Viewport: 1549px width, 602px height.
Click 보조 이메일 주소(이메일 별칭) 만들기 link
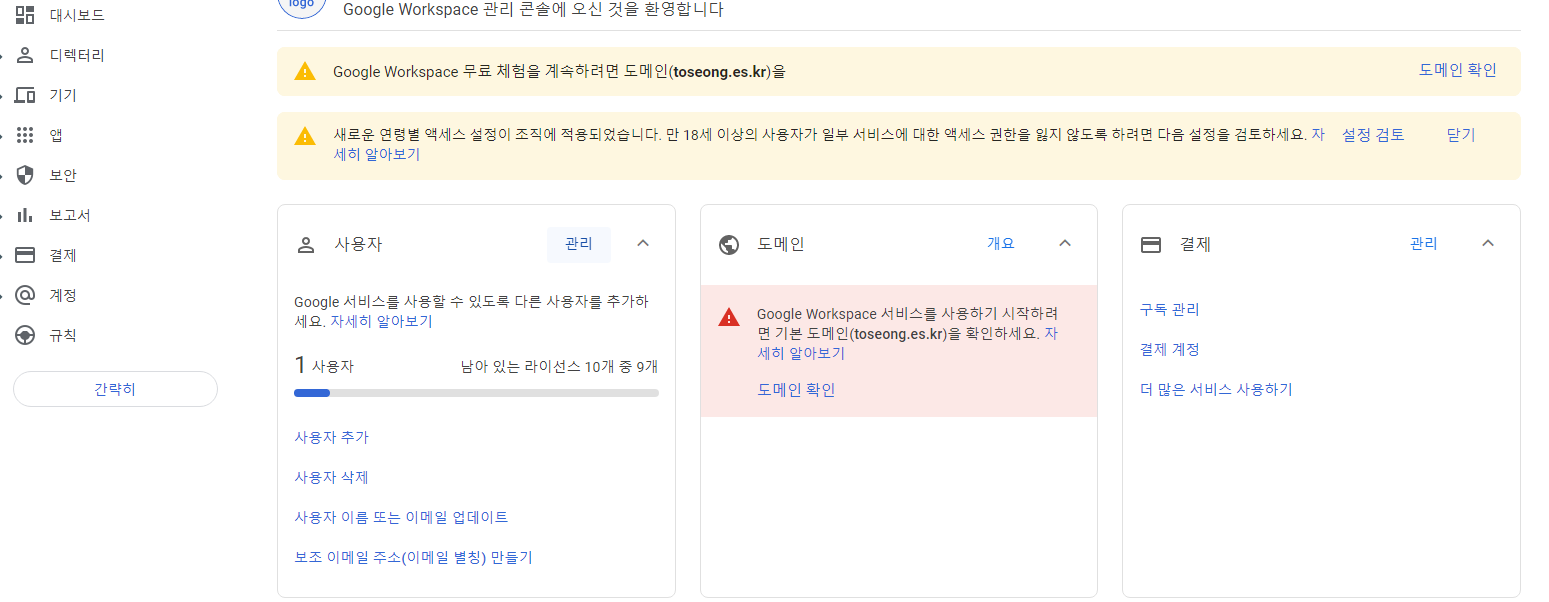pyautogui.click(x=413, y=557)
